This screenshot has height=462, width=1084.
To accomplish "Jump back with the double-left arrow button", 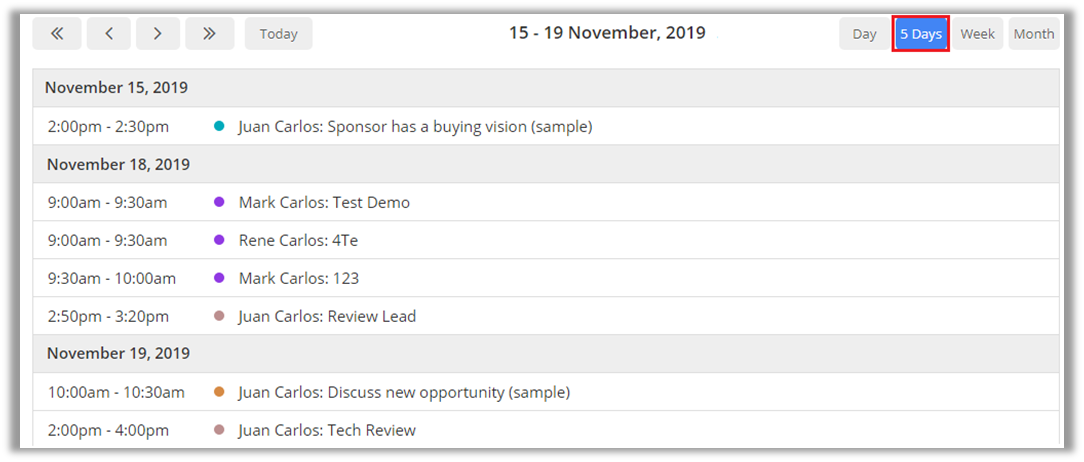I will pos(57,34).
